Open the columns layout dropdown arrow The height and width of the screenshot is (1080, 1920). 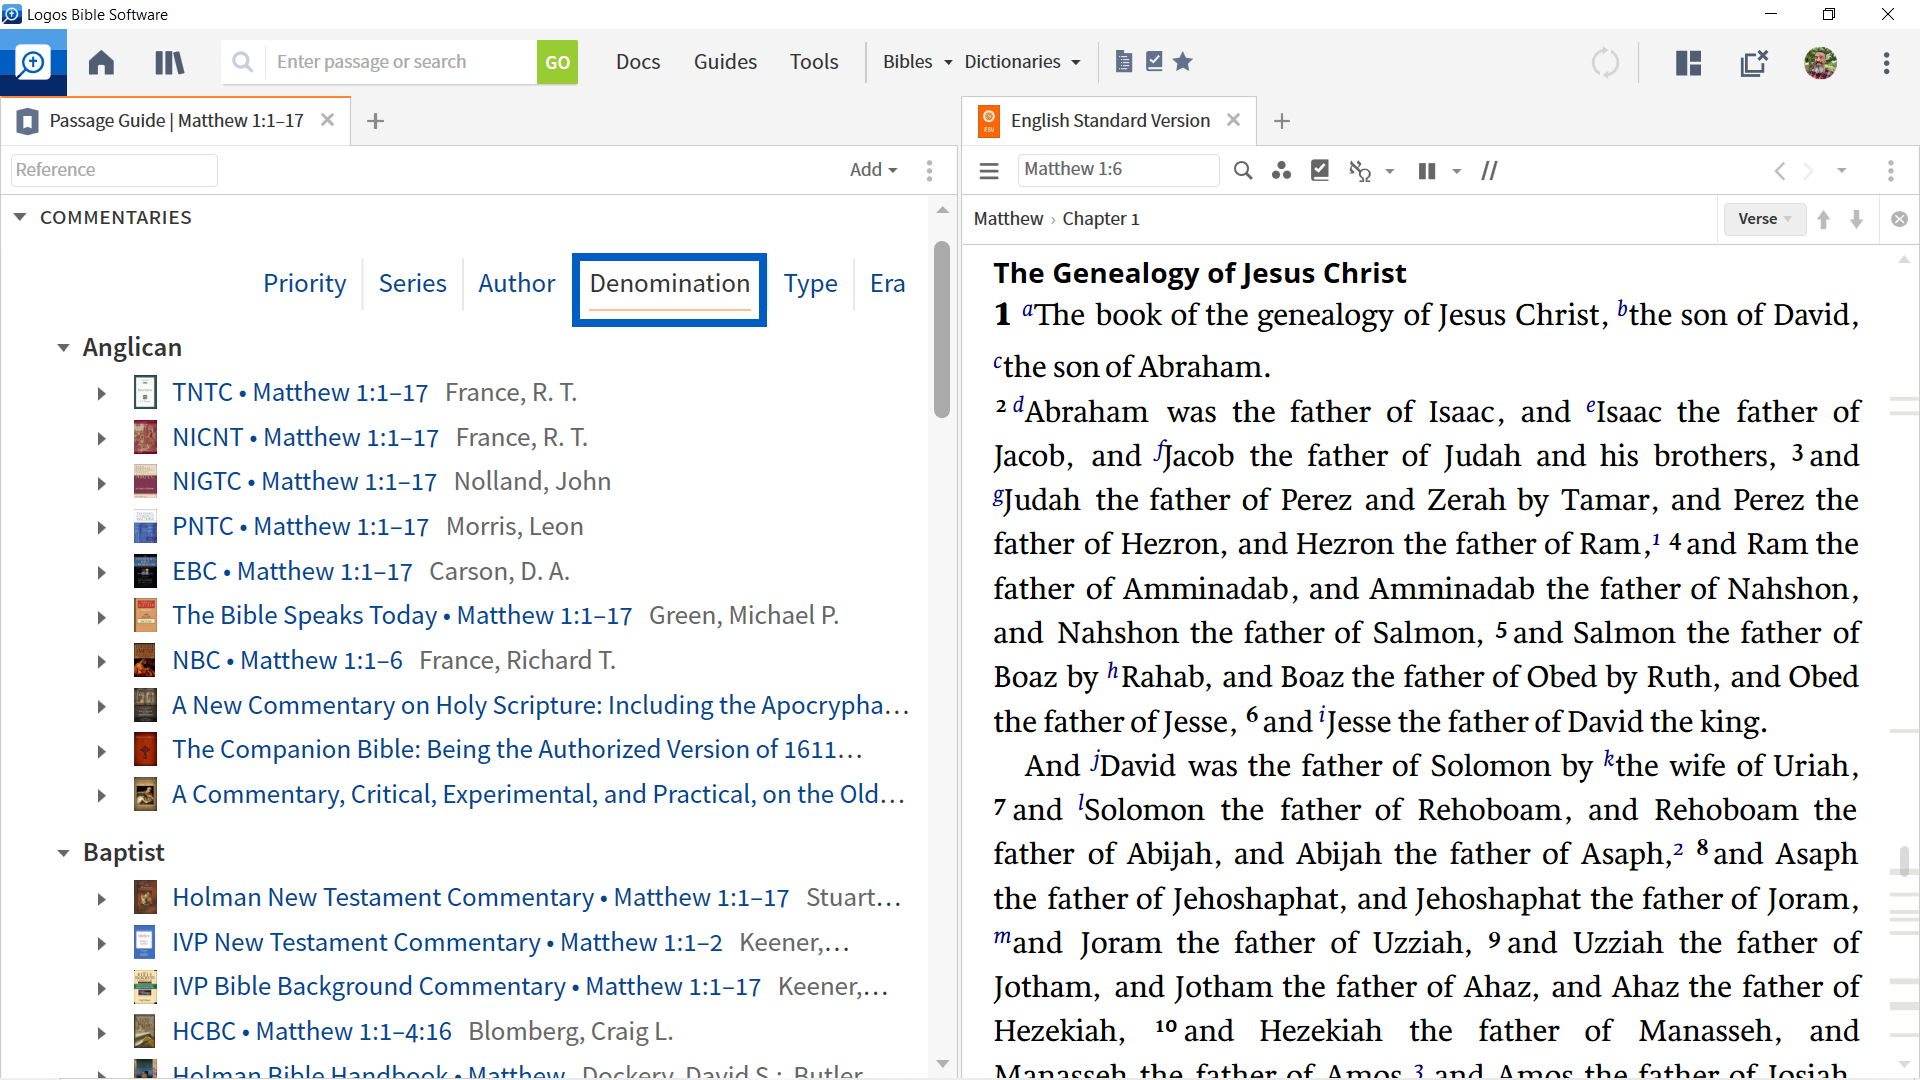point(1457,172)
